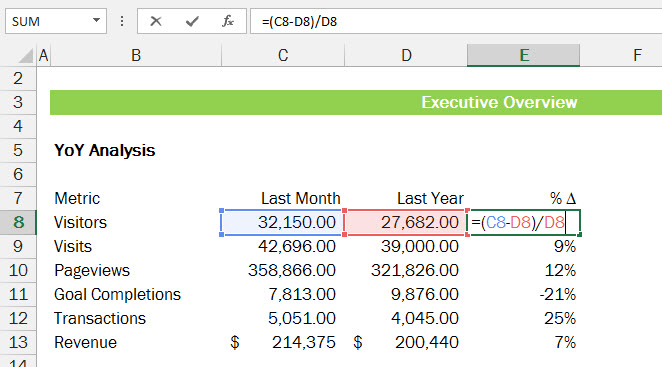Select row 6 header
662x367 pixels.
(x=18, y=174)
